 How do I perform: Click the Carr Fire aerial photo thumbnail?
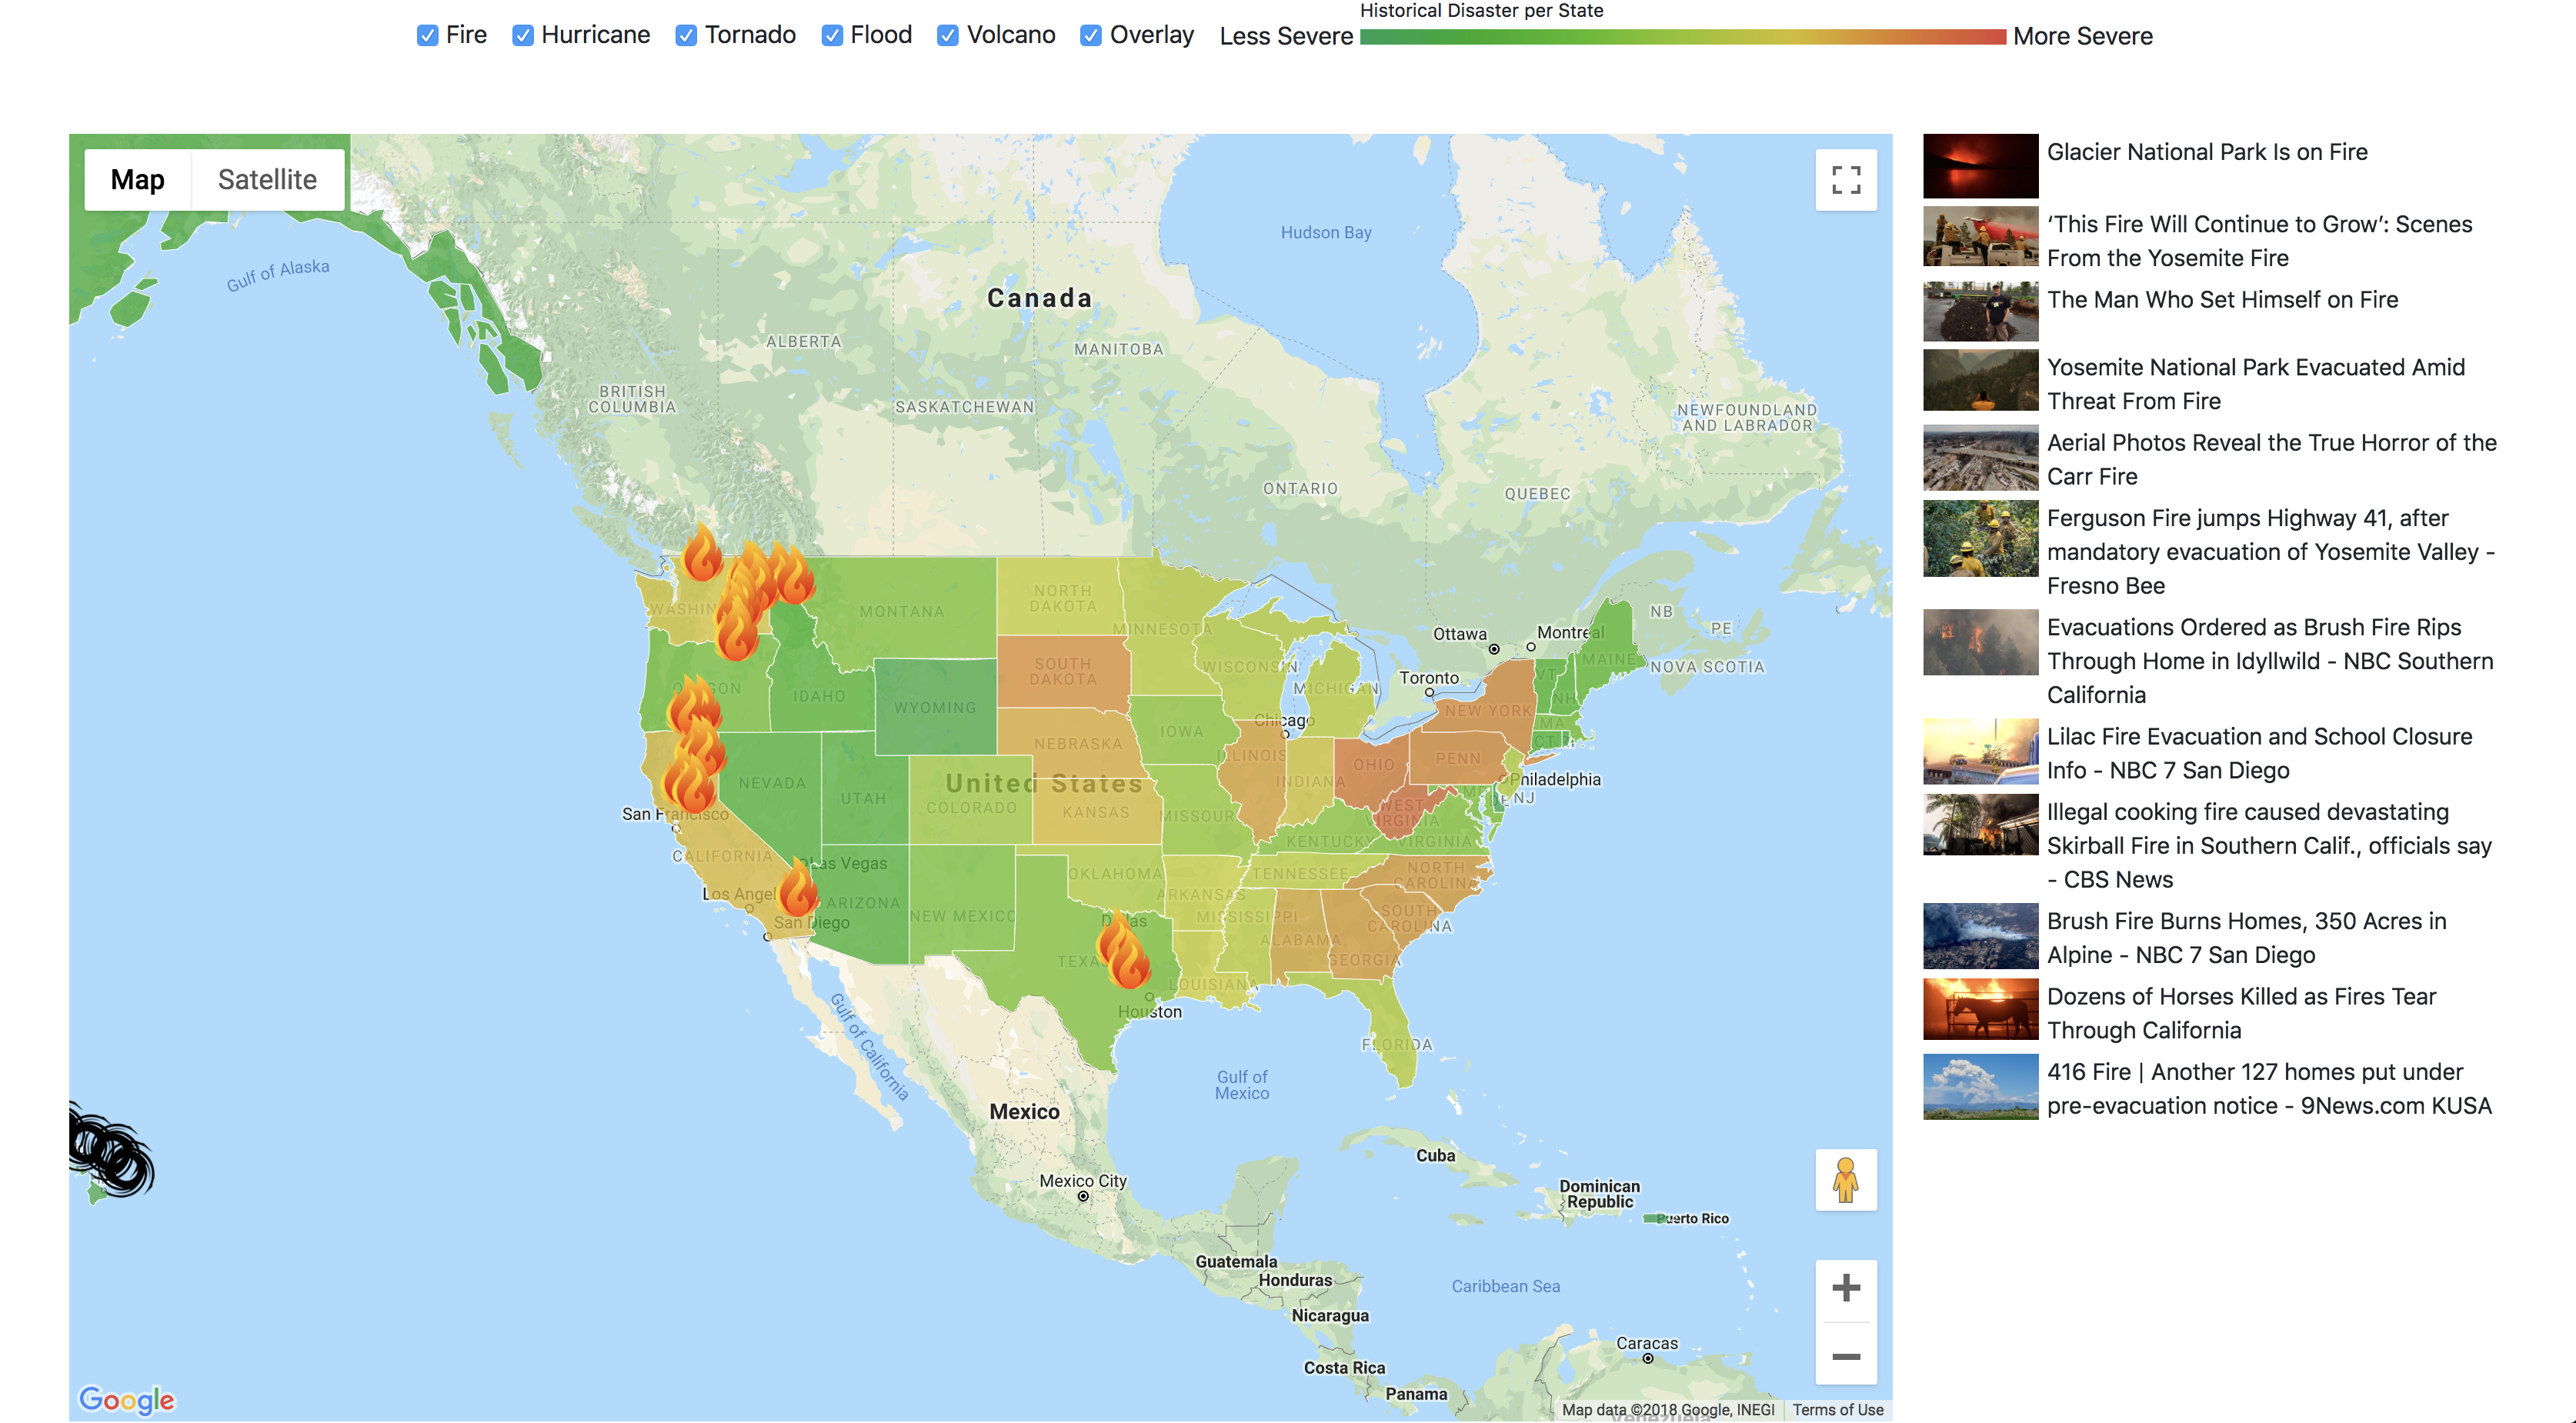pyautogui.click(x=1980, y=458)
